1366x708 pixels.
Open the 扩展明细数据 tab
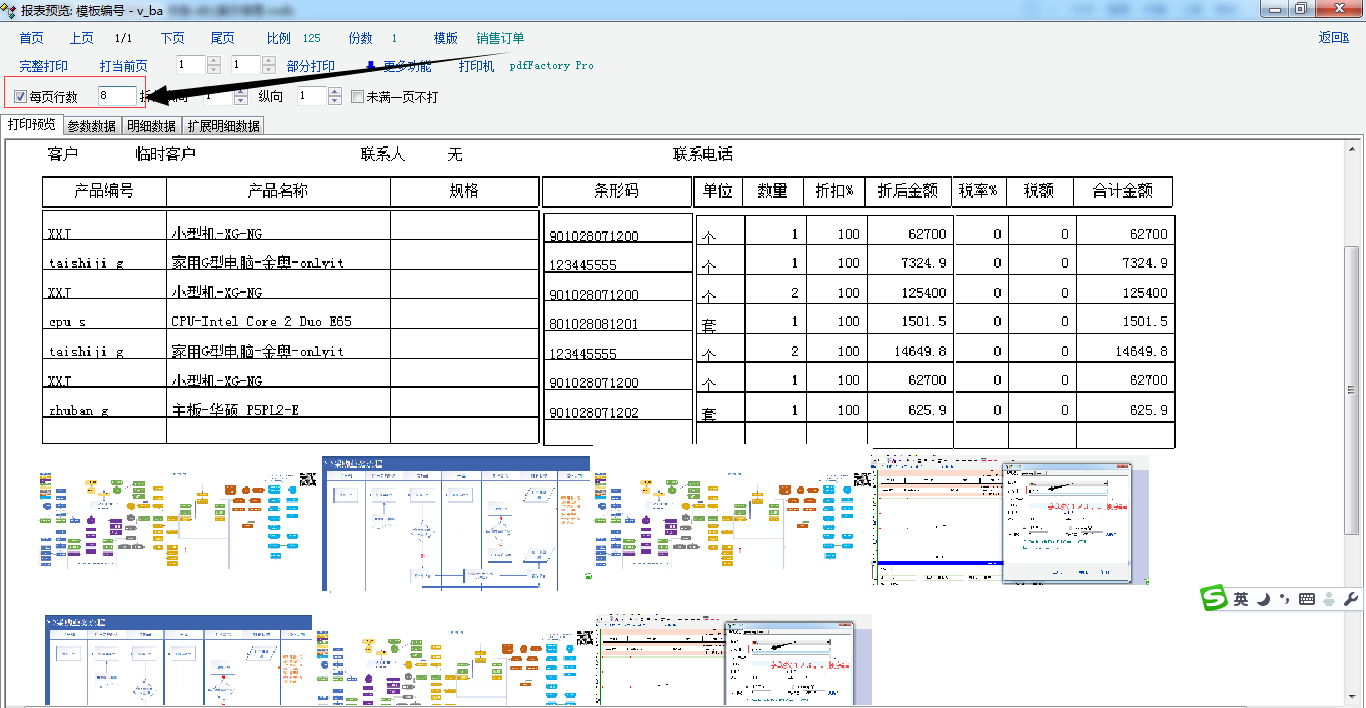[224, 126]
